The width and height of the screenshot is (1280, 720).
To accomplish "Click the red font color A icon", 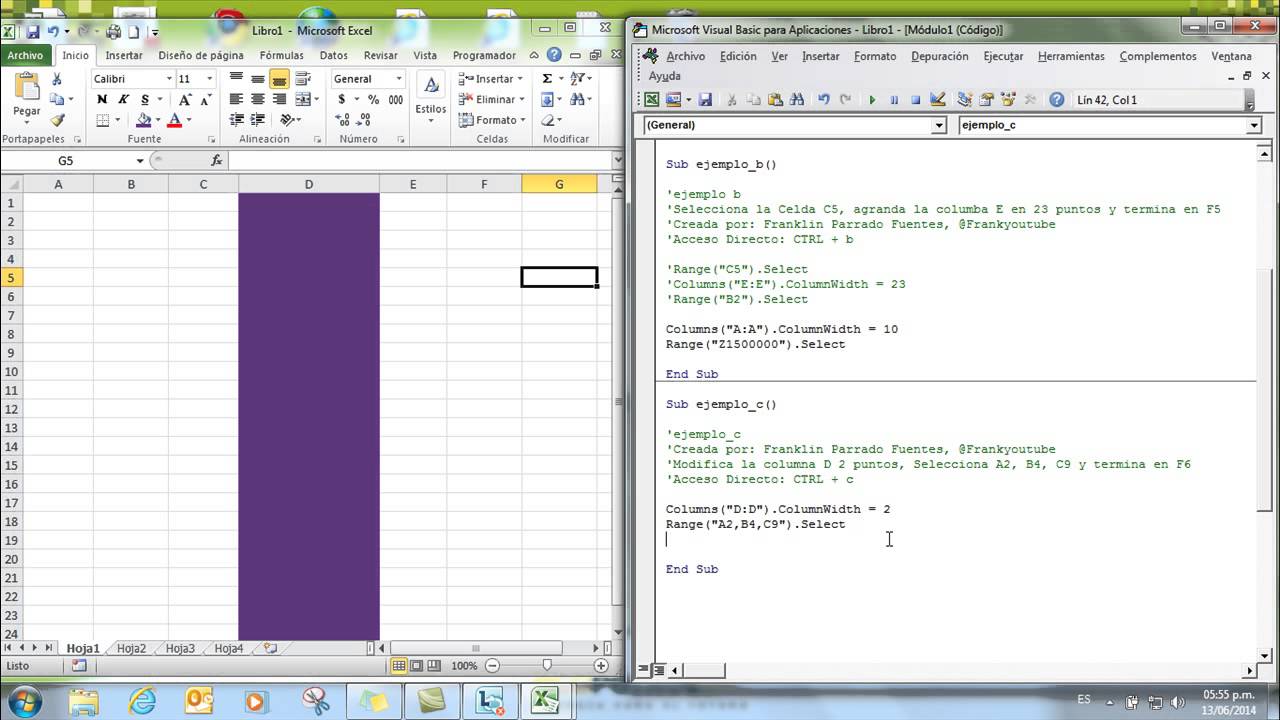I will (175, 120).
